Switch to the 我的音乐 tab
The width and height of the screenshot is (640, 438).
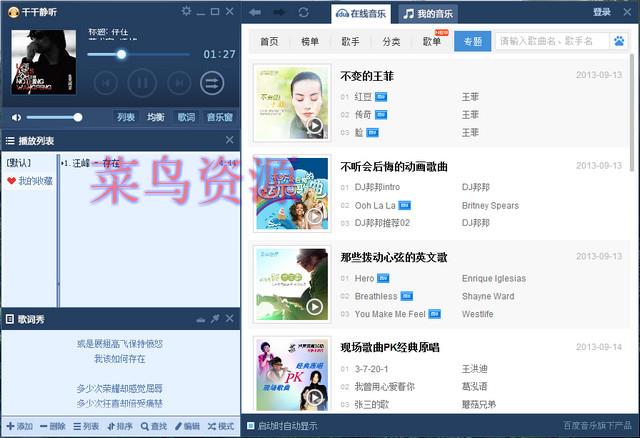pos(428,14)
